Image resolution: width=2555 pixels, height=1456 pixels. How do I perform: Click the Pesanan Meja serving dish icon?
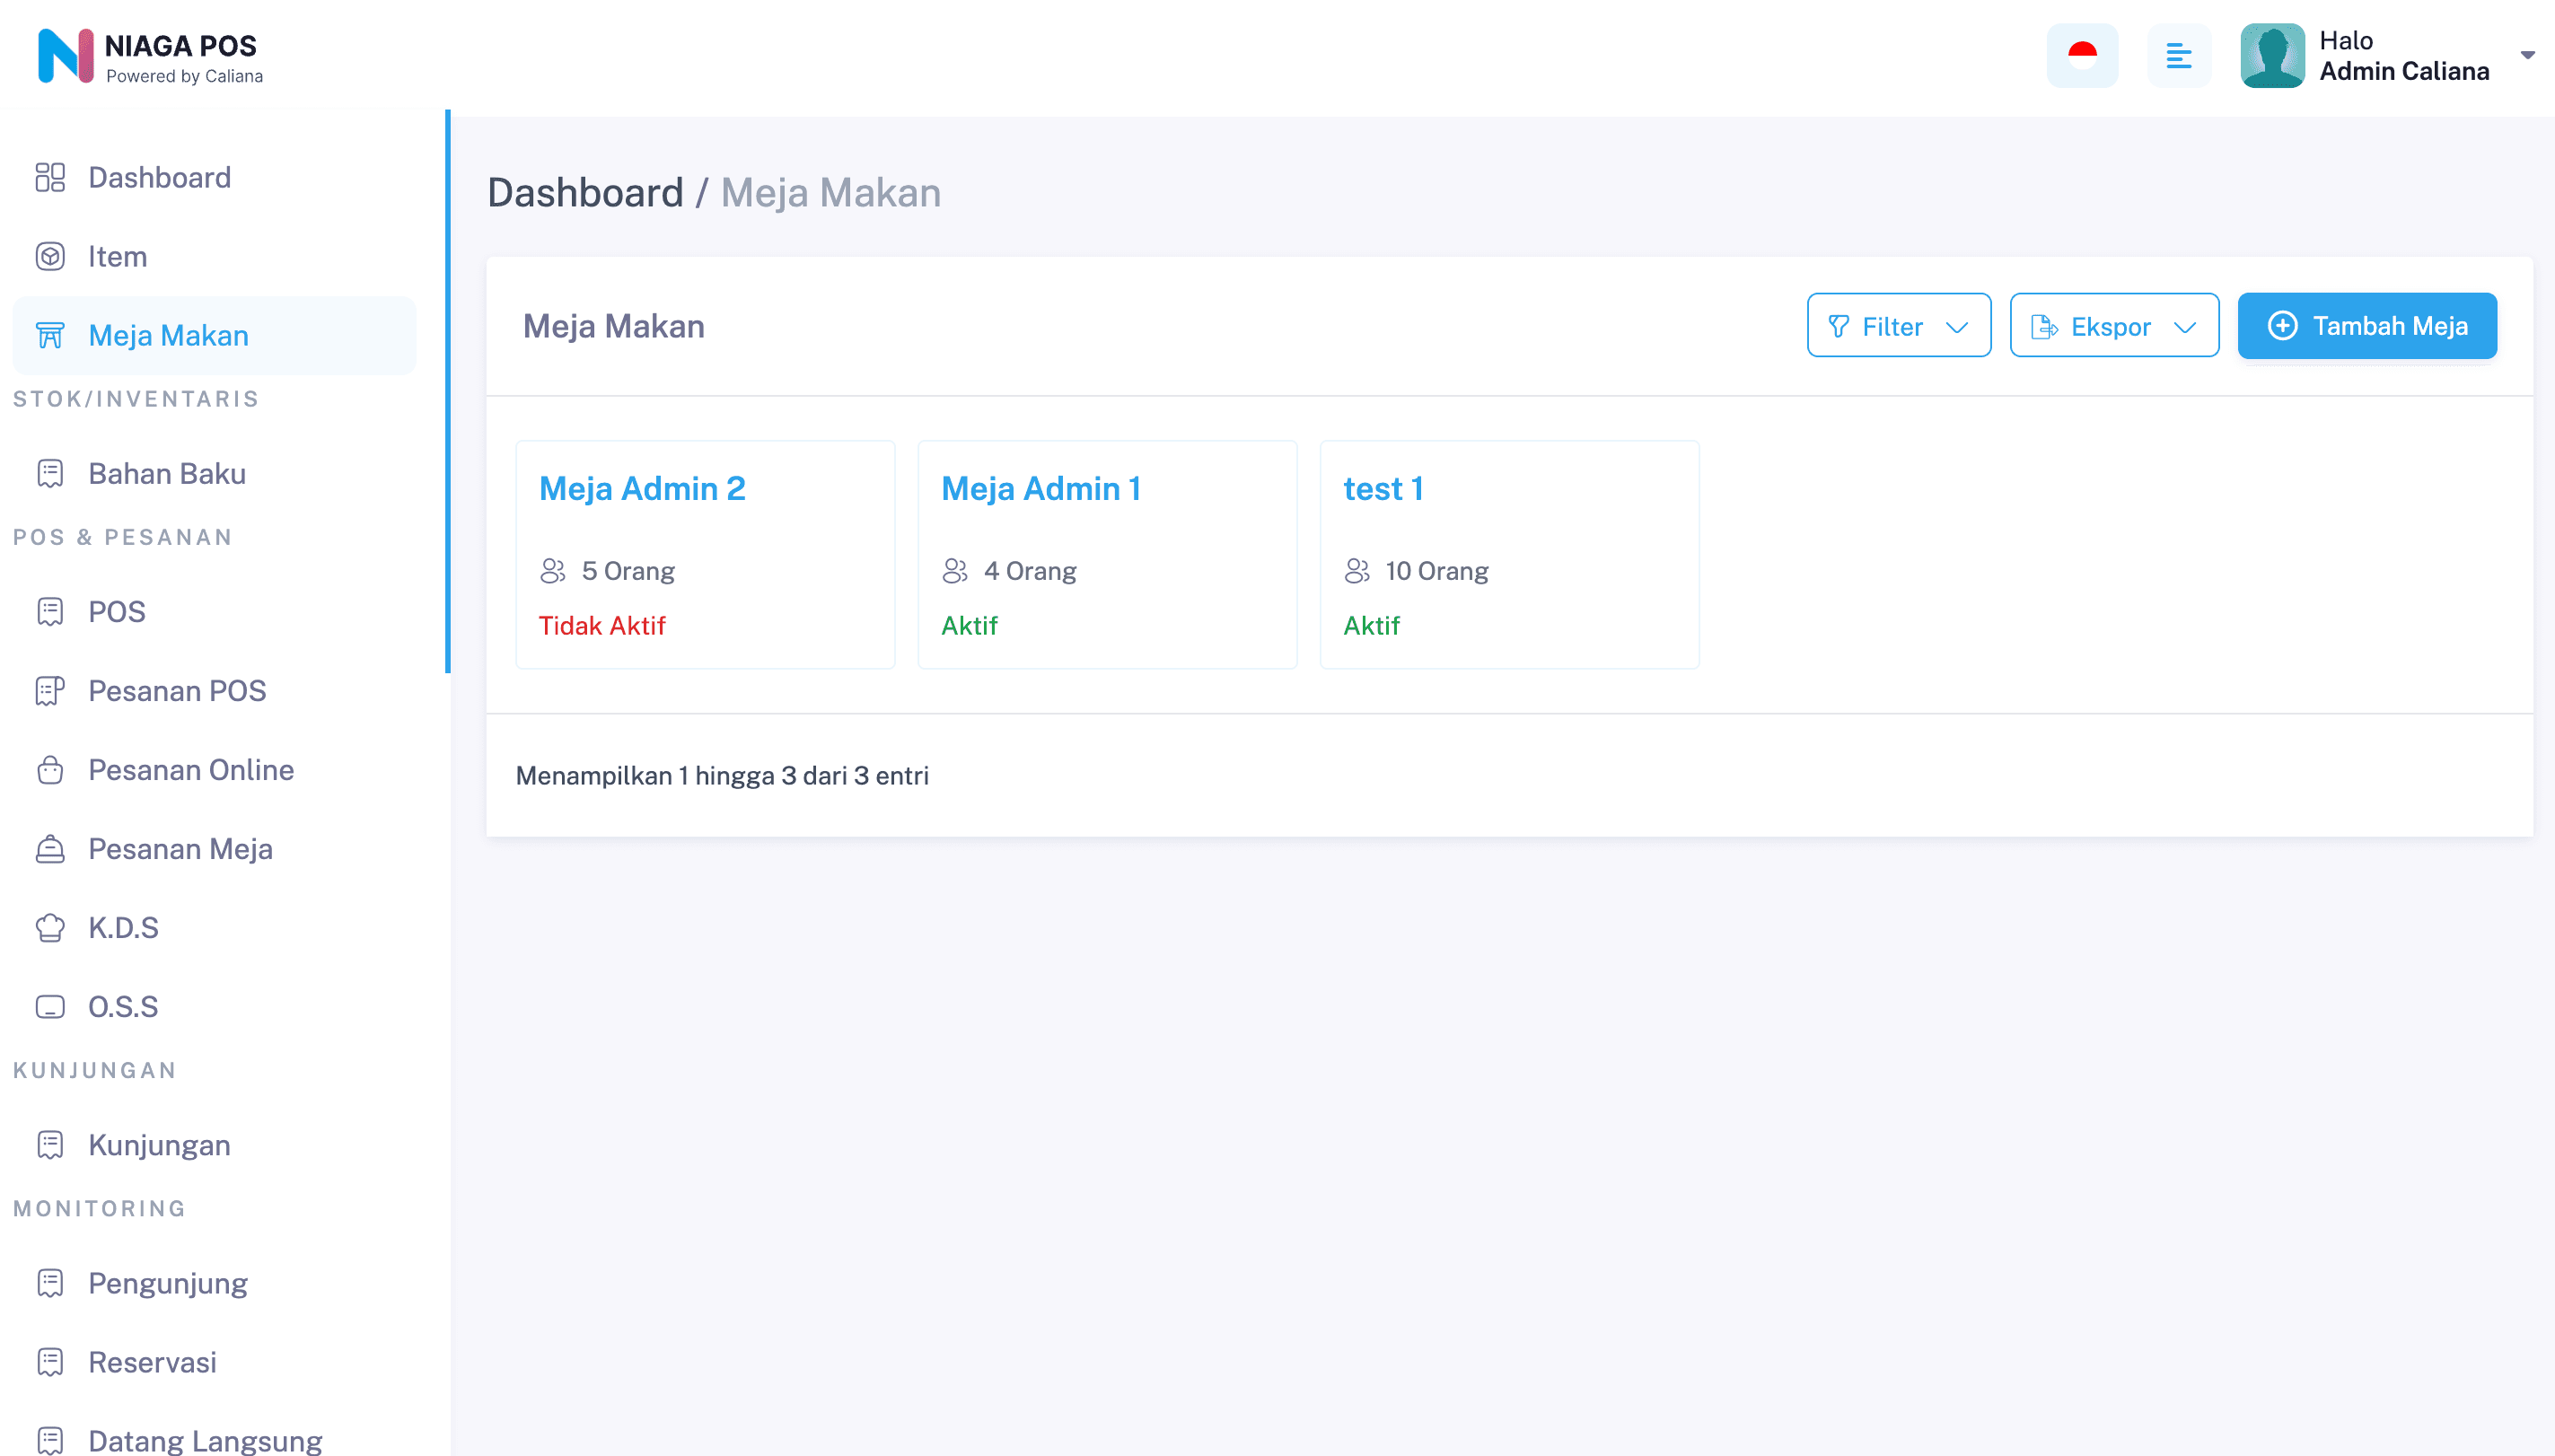click(50, 848)
